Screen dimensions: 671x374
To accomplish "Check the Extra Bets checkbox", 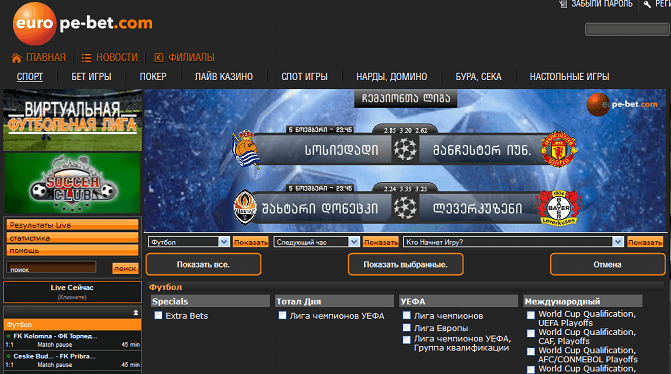I will pyautogui.click(x=158, y=315).
